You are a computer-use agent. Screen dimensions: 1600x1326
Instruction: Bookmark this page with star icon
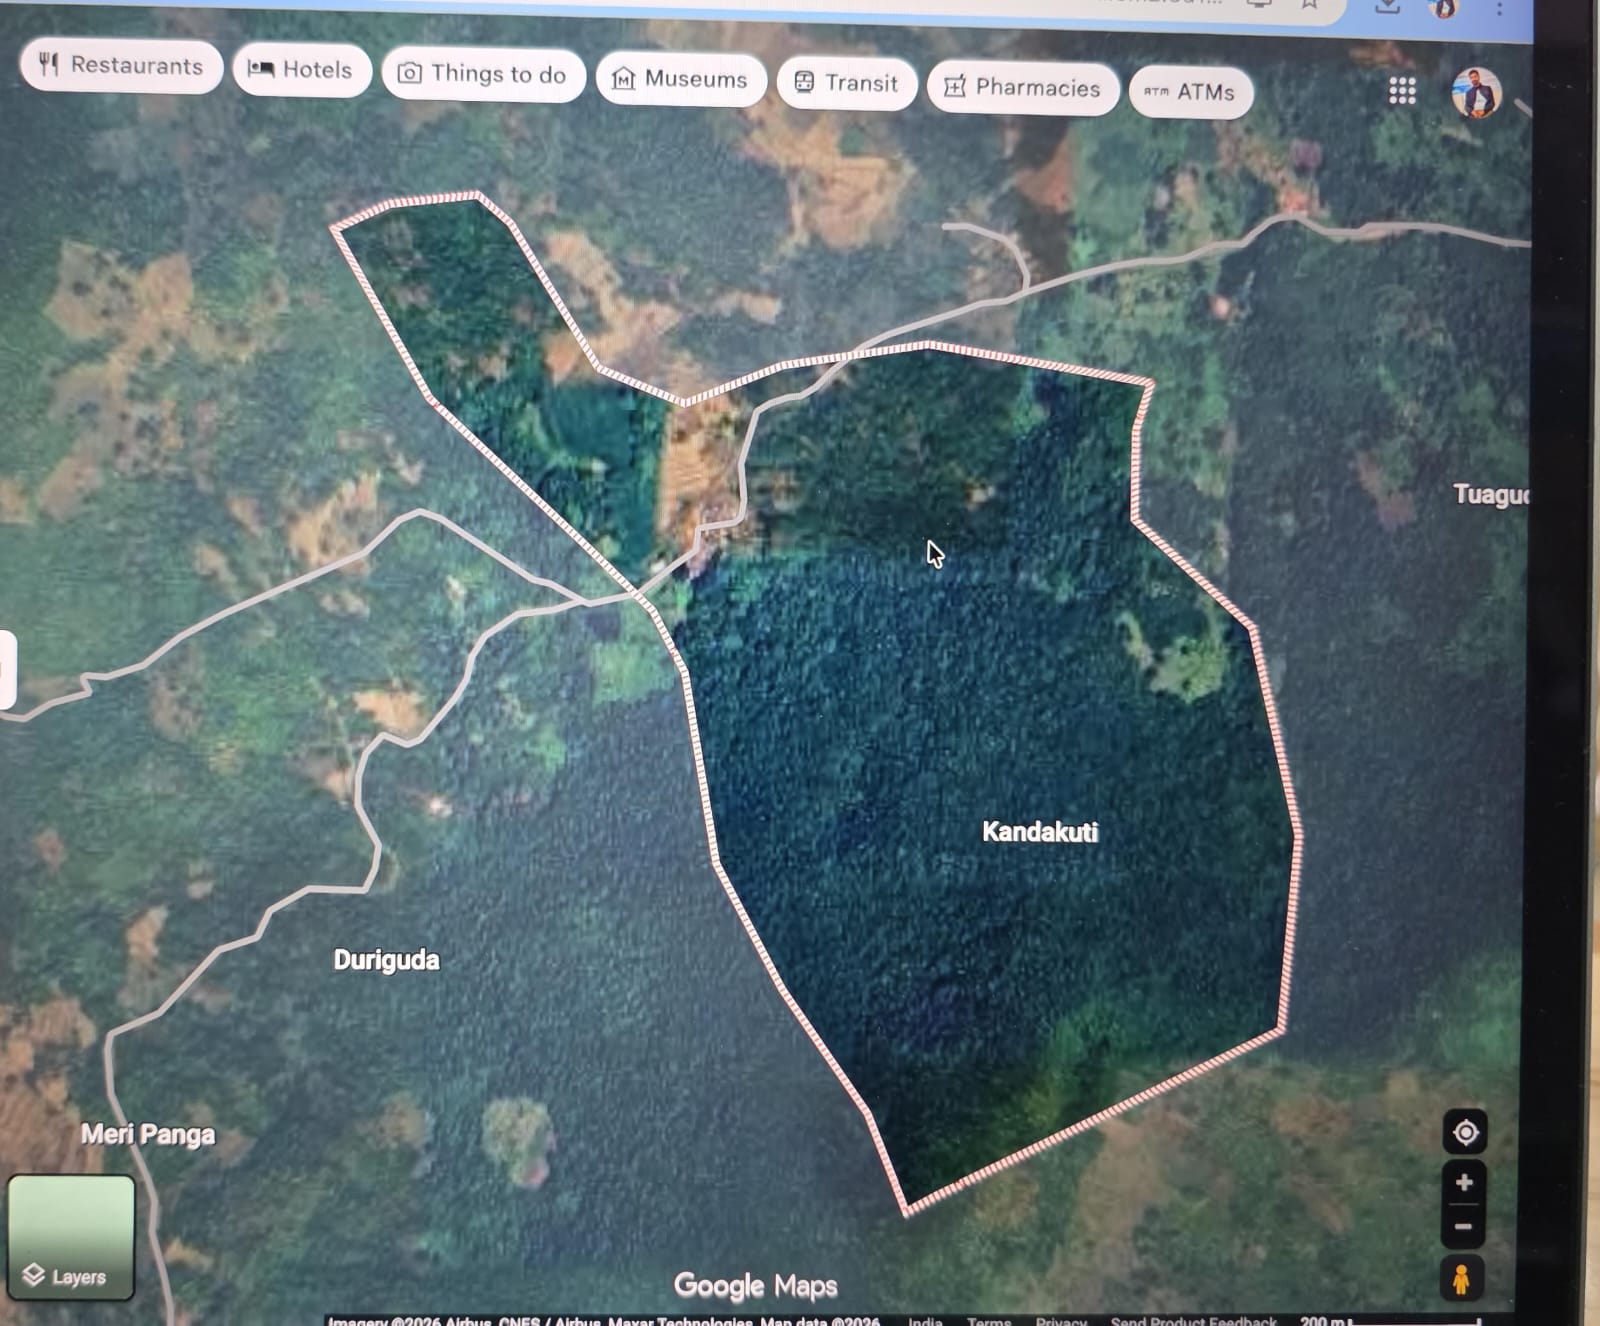(1309, 5)
